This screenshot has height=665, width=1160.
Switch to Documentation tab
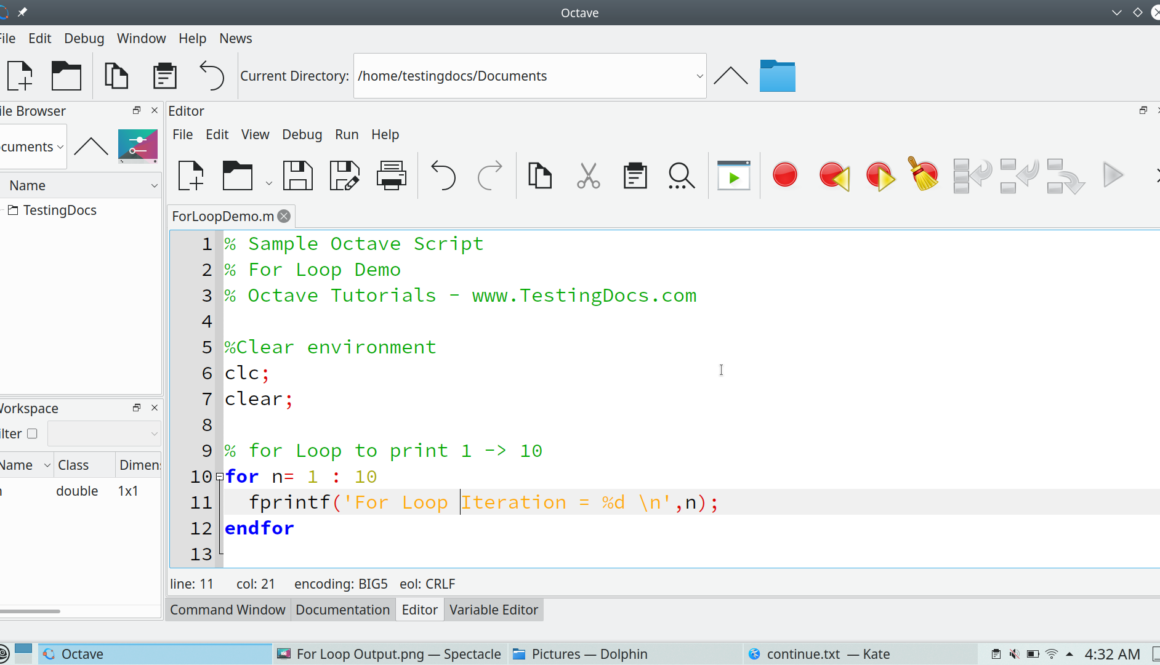point(343,610)
